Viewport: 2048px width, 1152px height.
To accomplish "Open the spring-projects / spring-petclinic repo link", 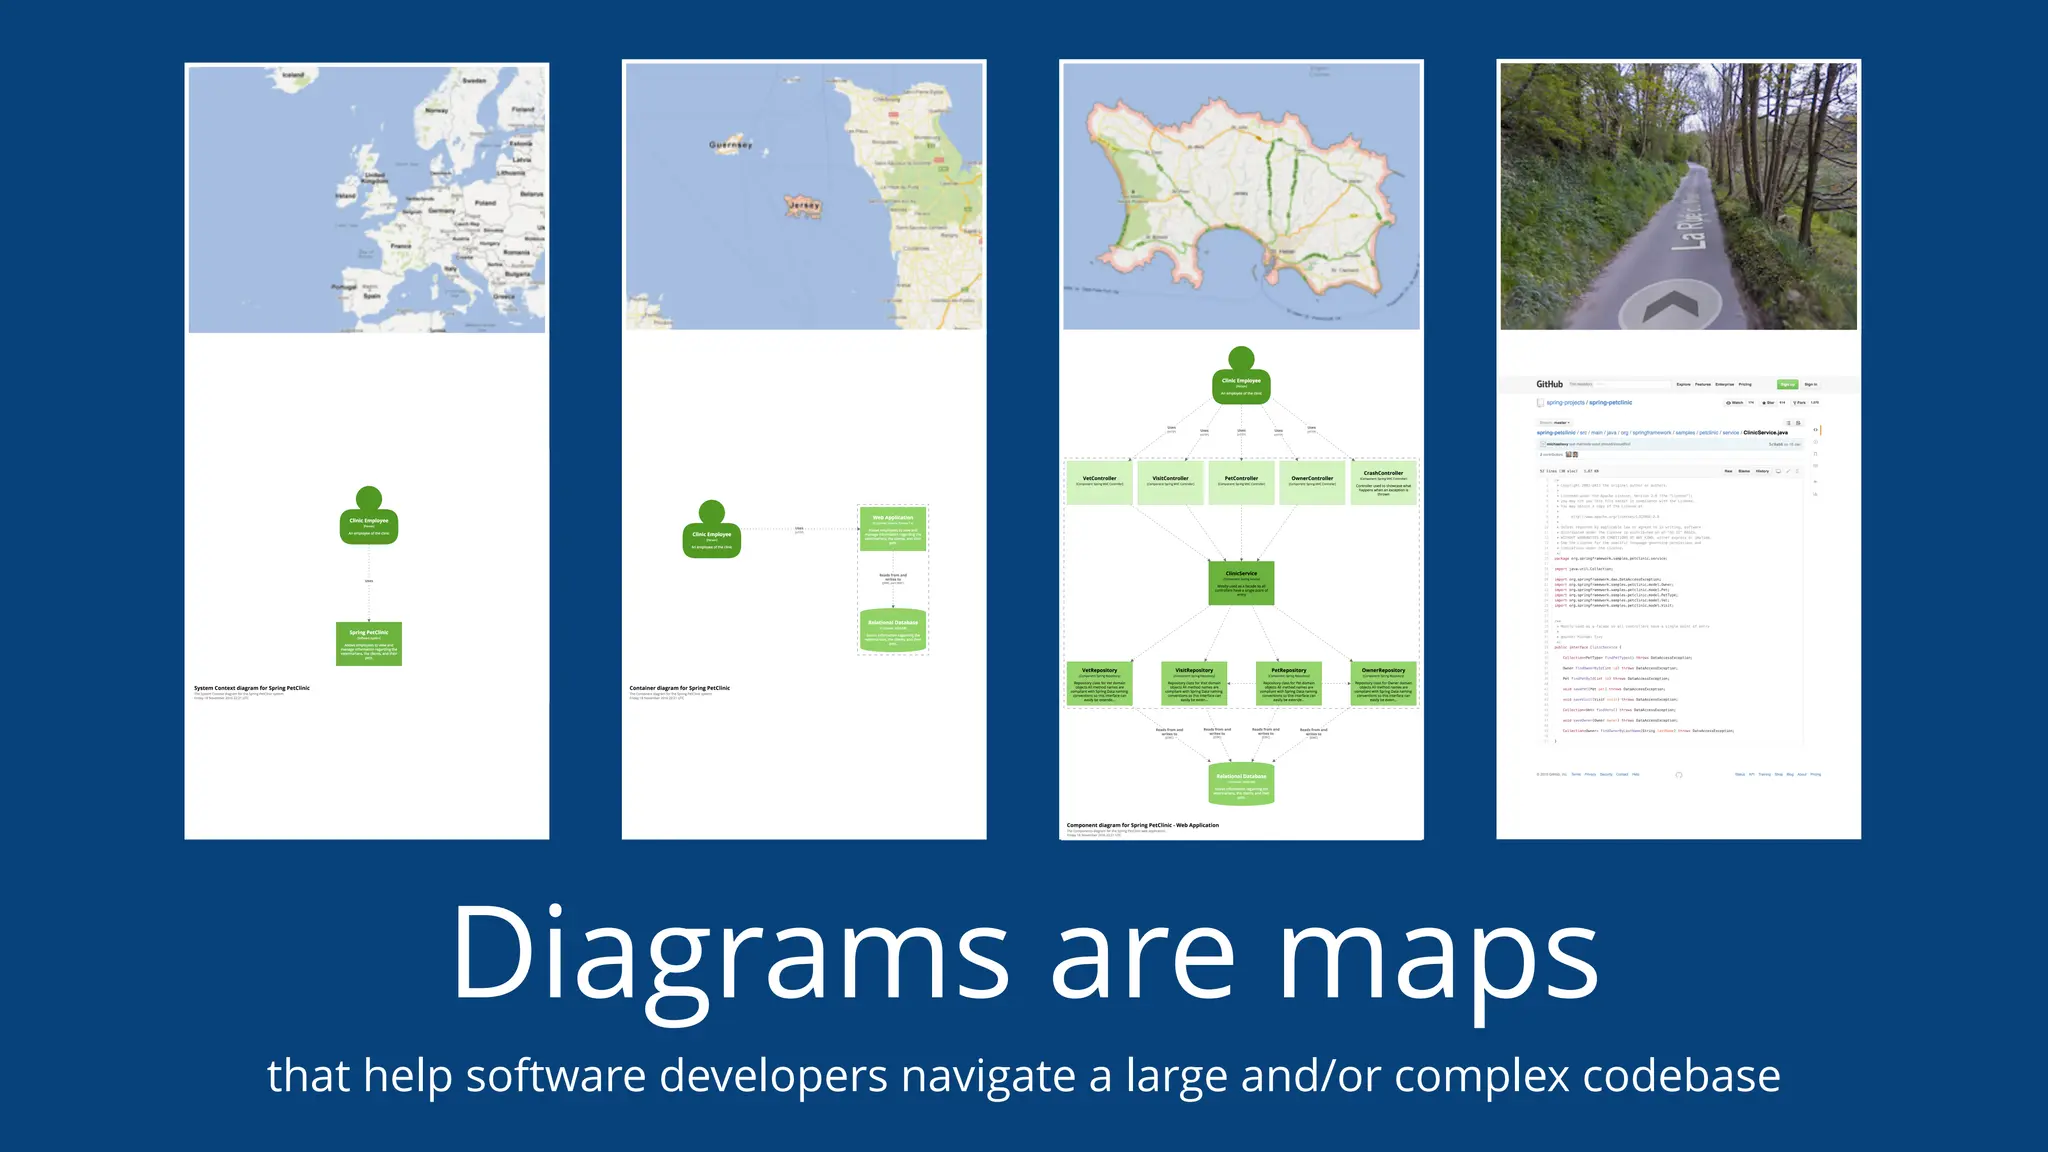I will point(1589,403).
